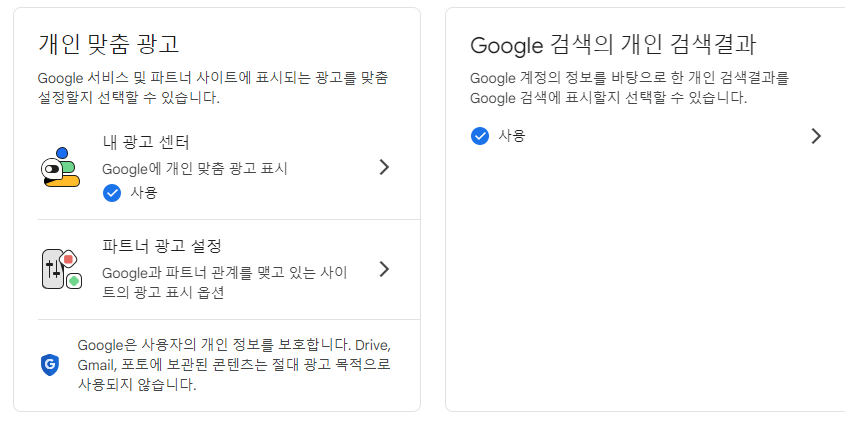
Task: Click the blue checkmark under 내 광고 센터
Action: tap(112, 193)
